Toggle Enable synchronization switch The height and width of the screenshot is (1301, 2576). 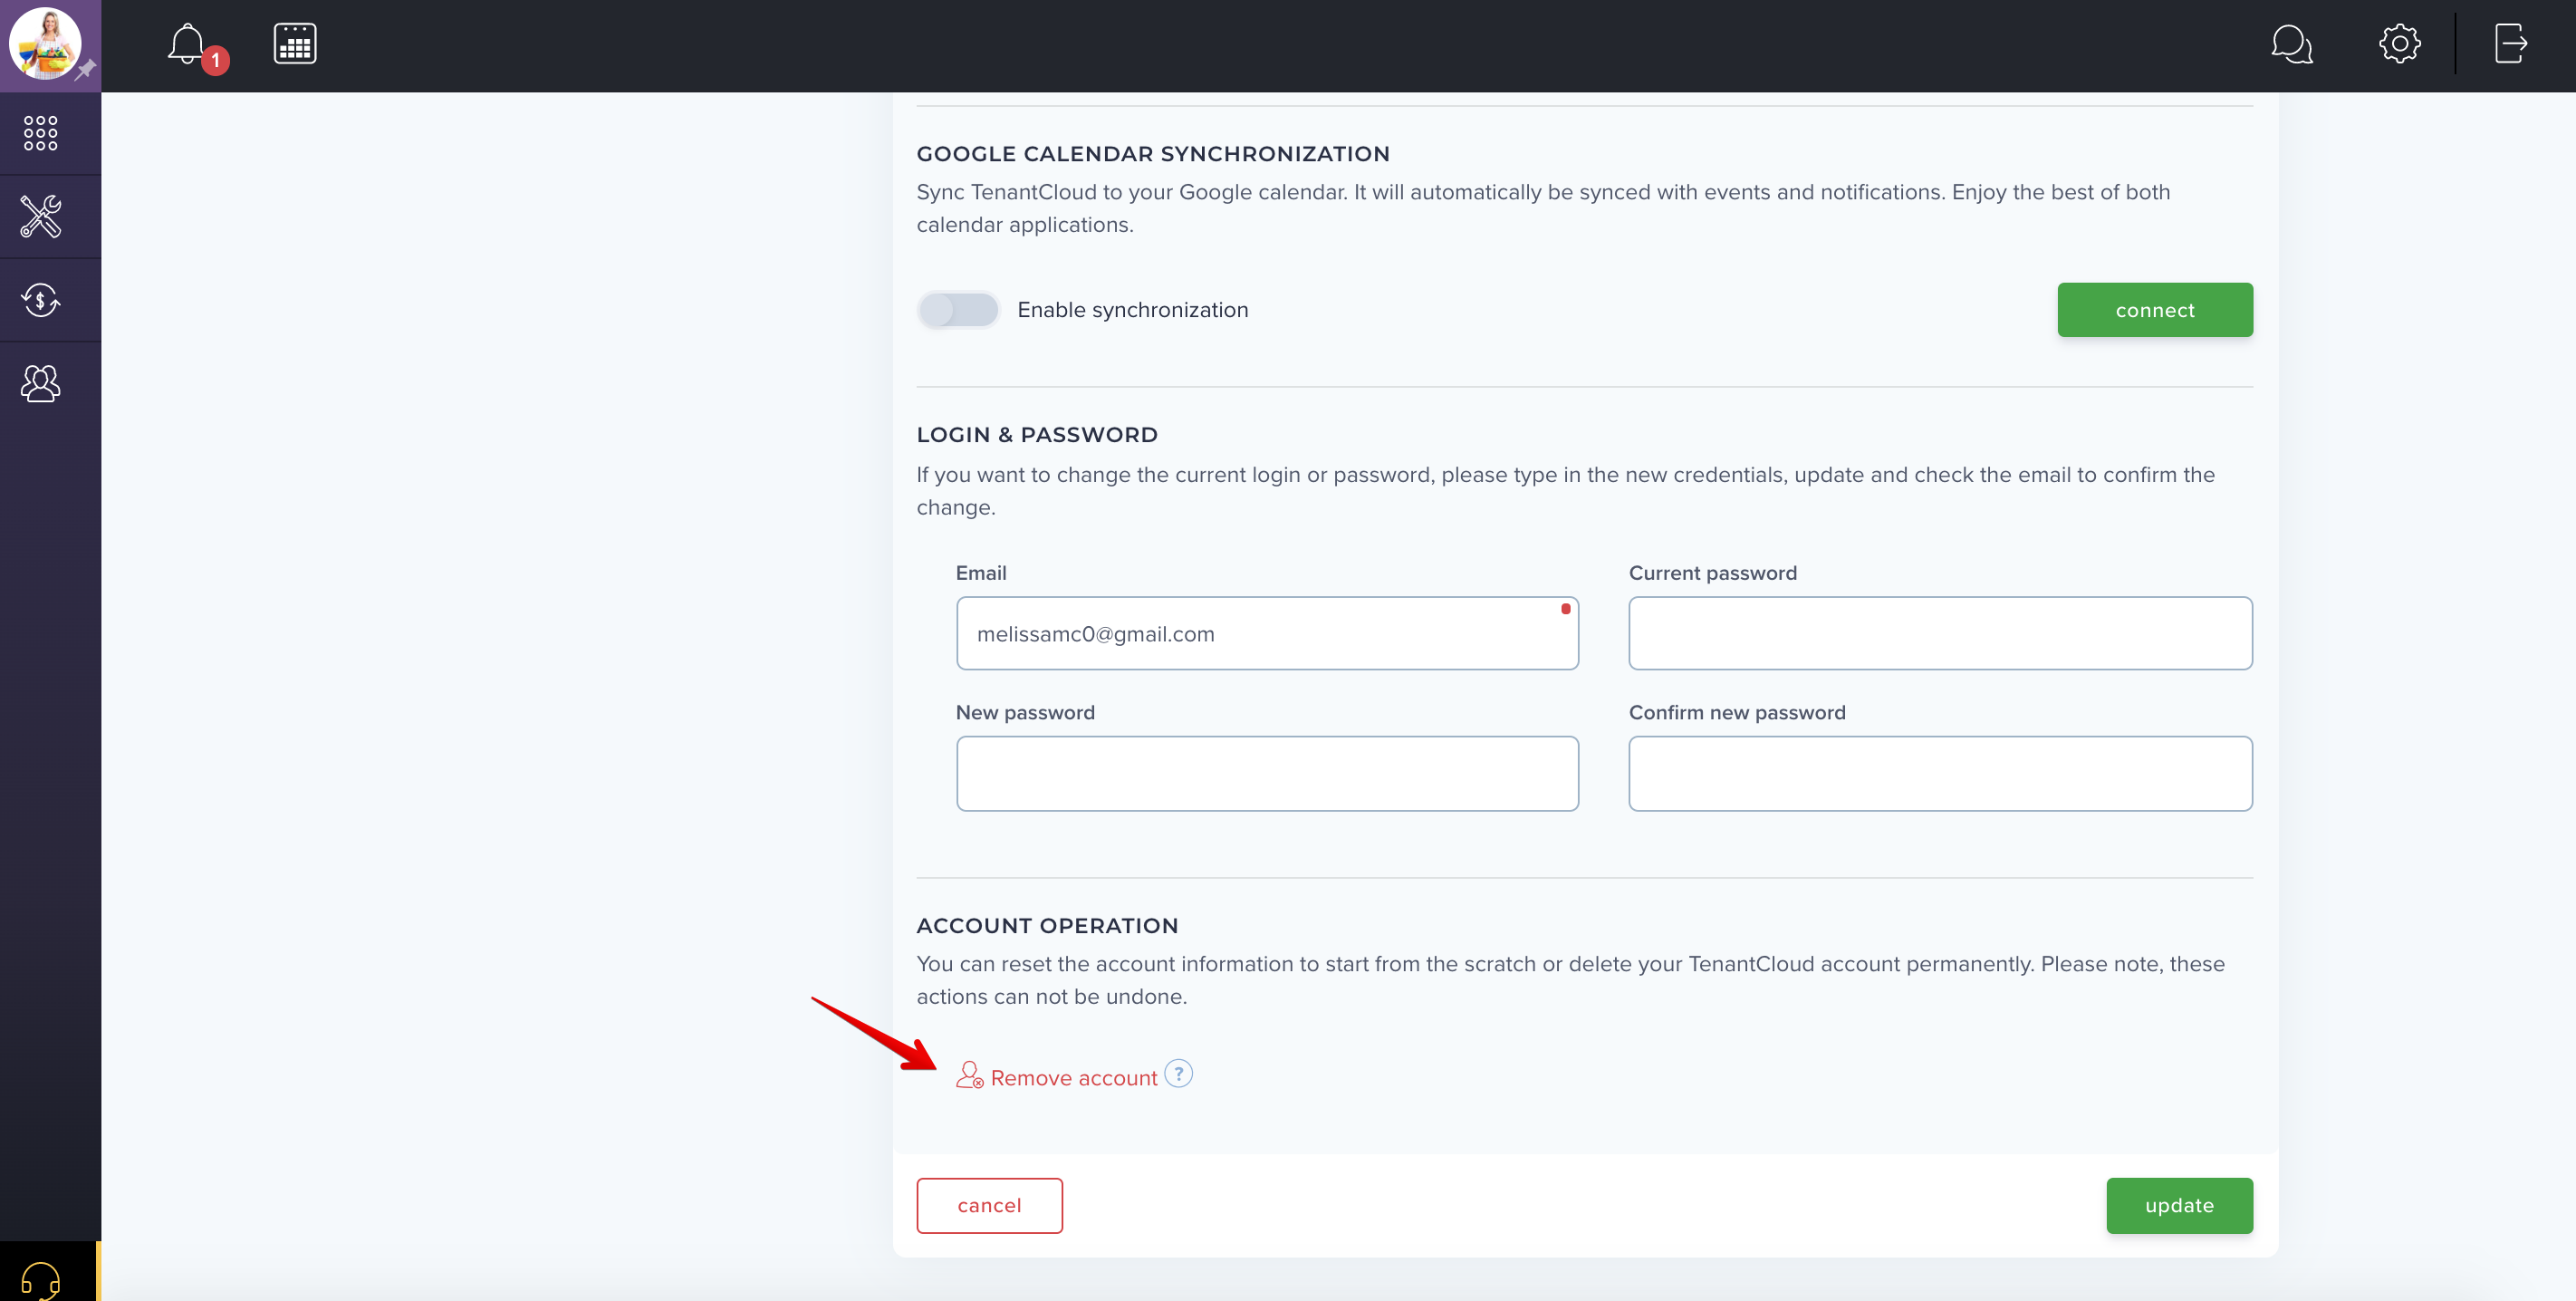pos(958,310)
